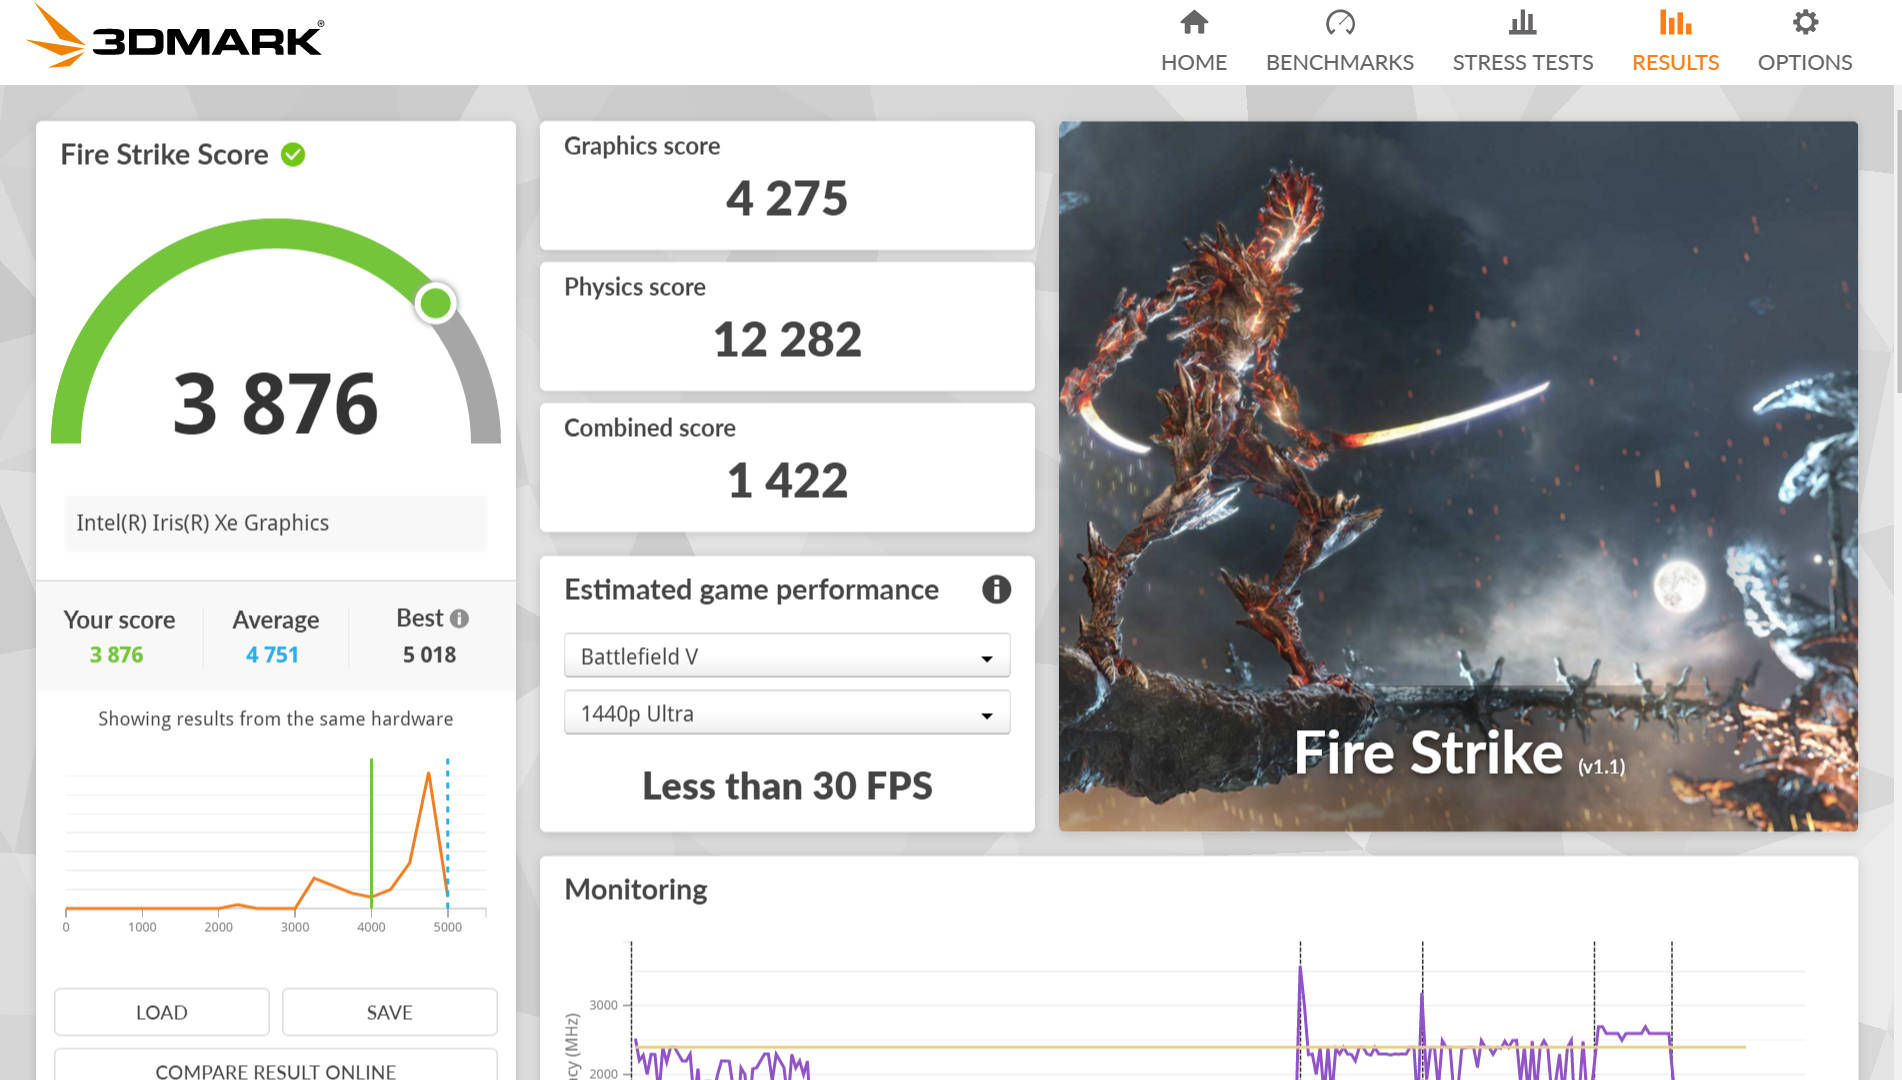Click the Best score value 5 018
1902x1080 pixels.
coord(429,655)
